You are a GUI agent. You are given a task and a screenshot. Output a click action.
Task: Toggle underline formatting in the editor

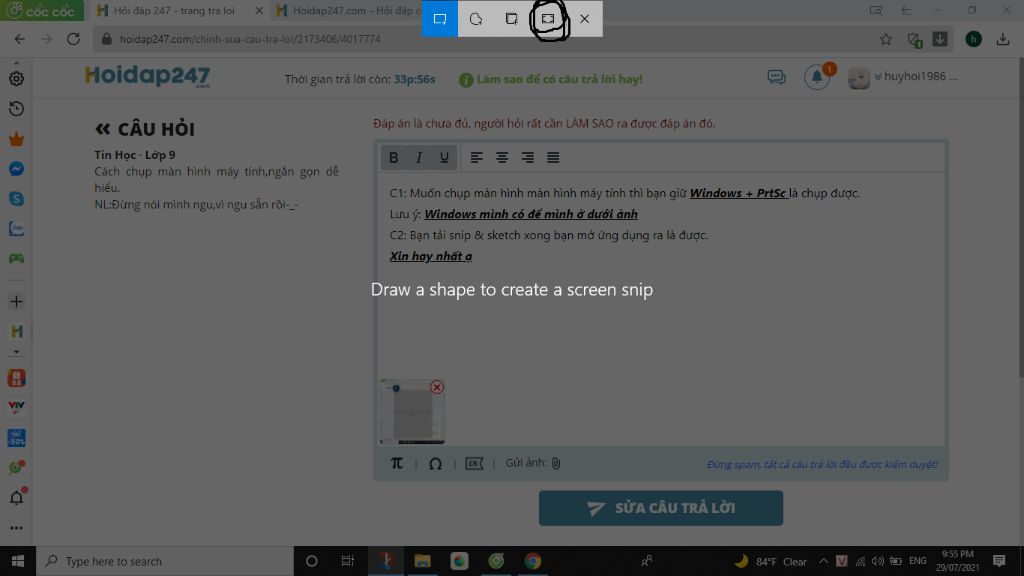pos(444,157)
